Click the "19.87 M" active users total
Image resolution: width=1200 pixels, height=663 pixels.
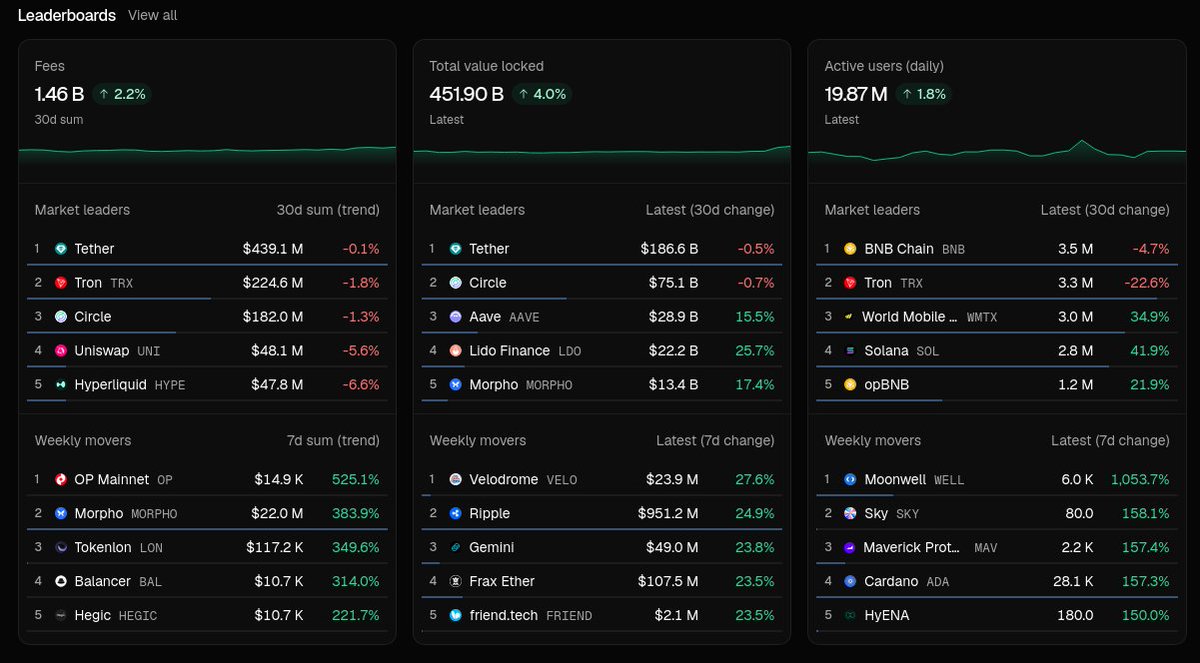856,95
